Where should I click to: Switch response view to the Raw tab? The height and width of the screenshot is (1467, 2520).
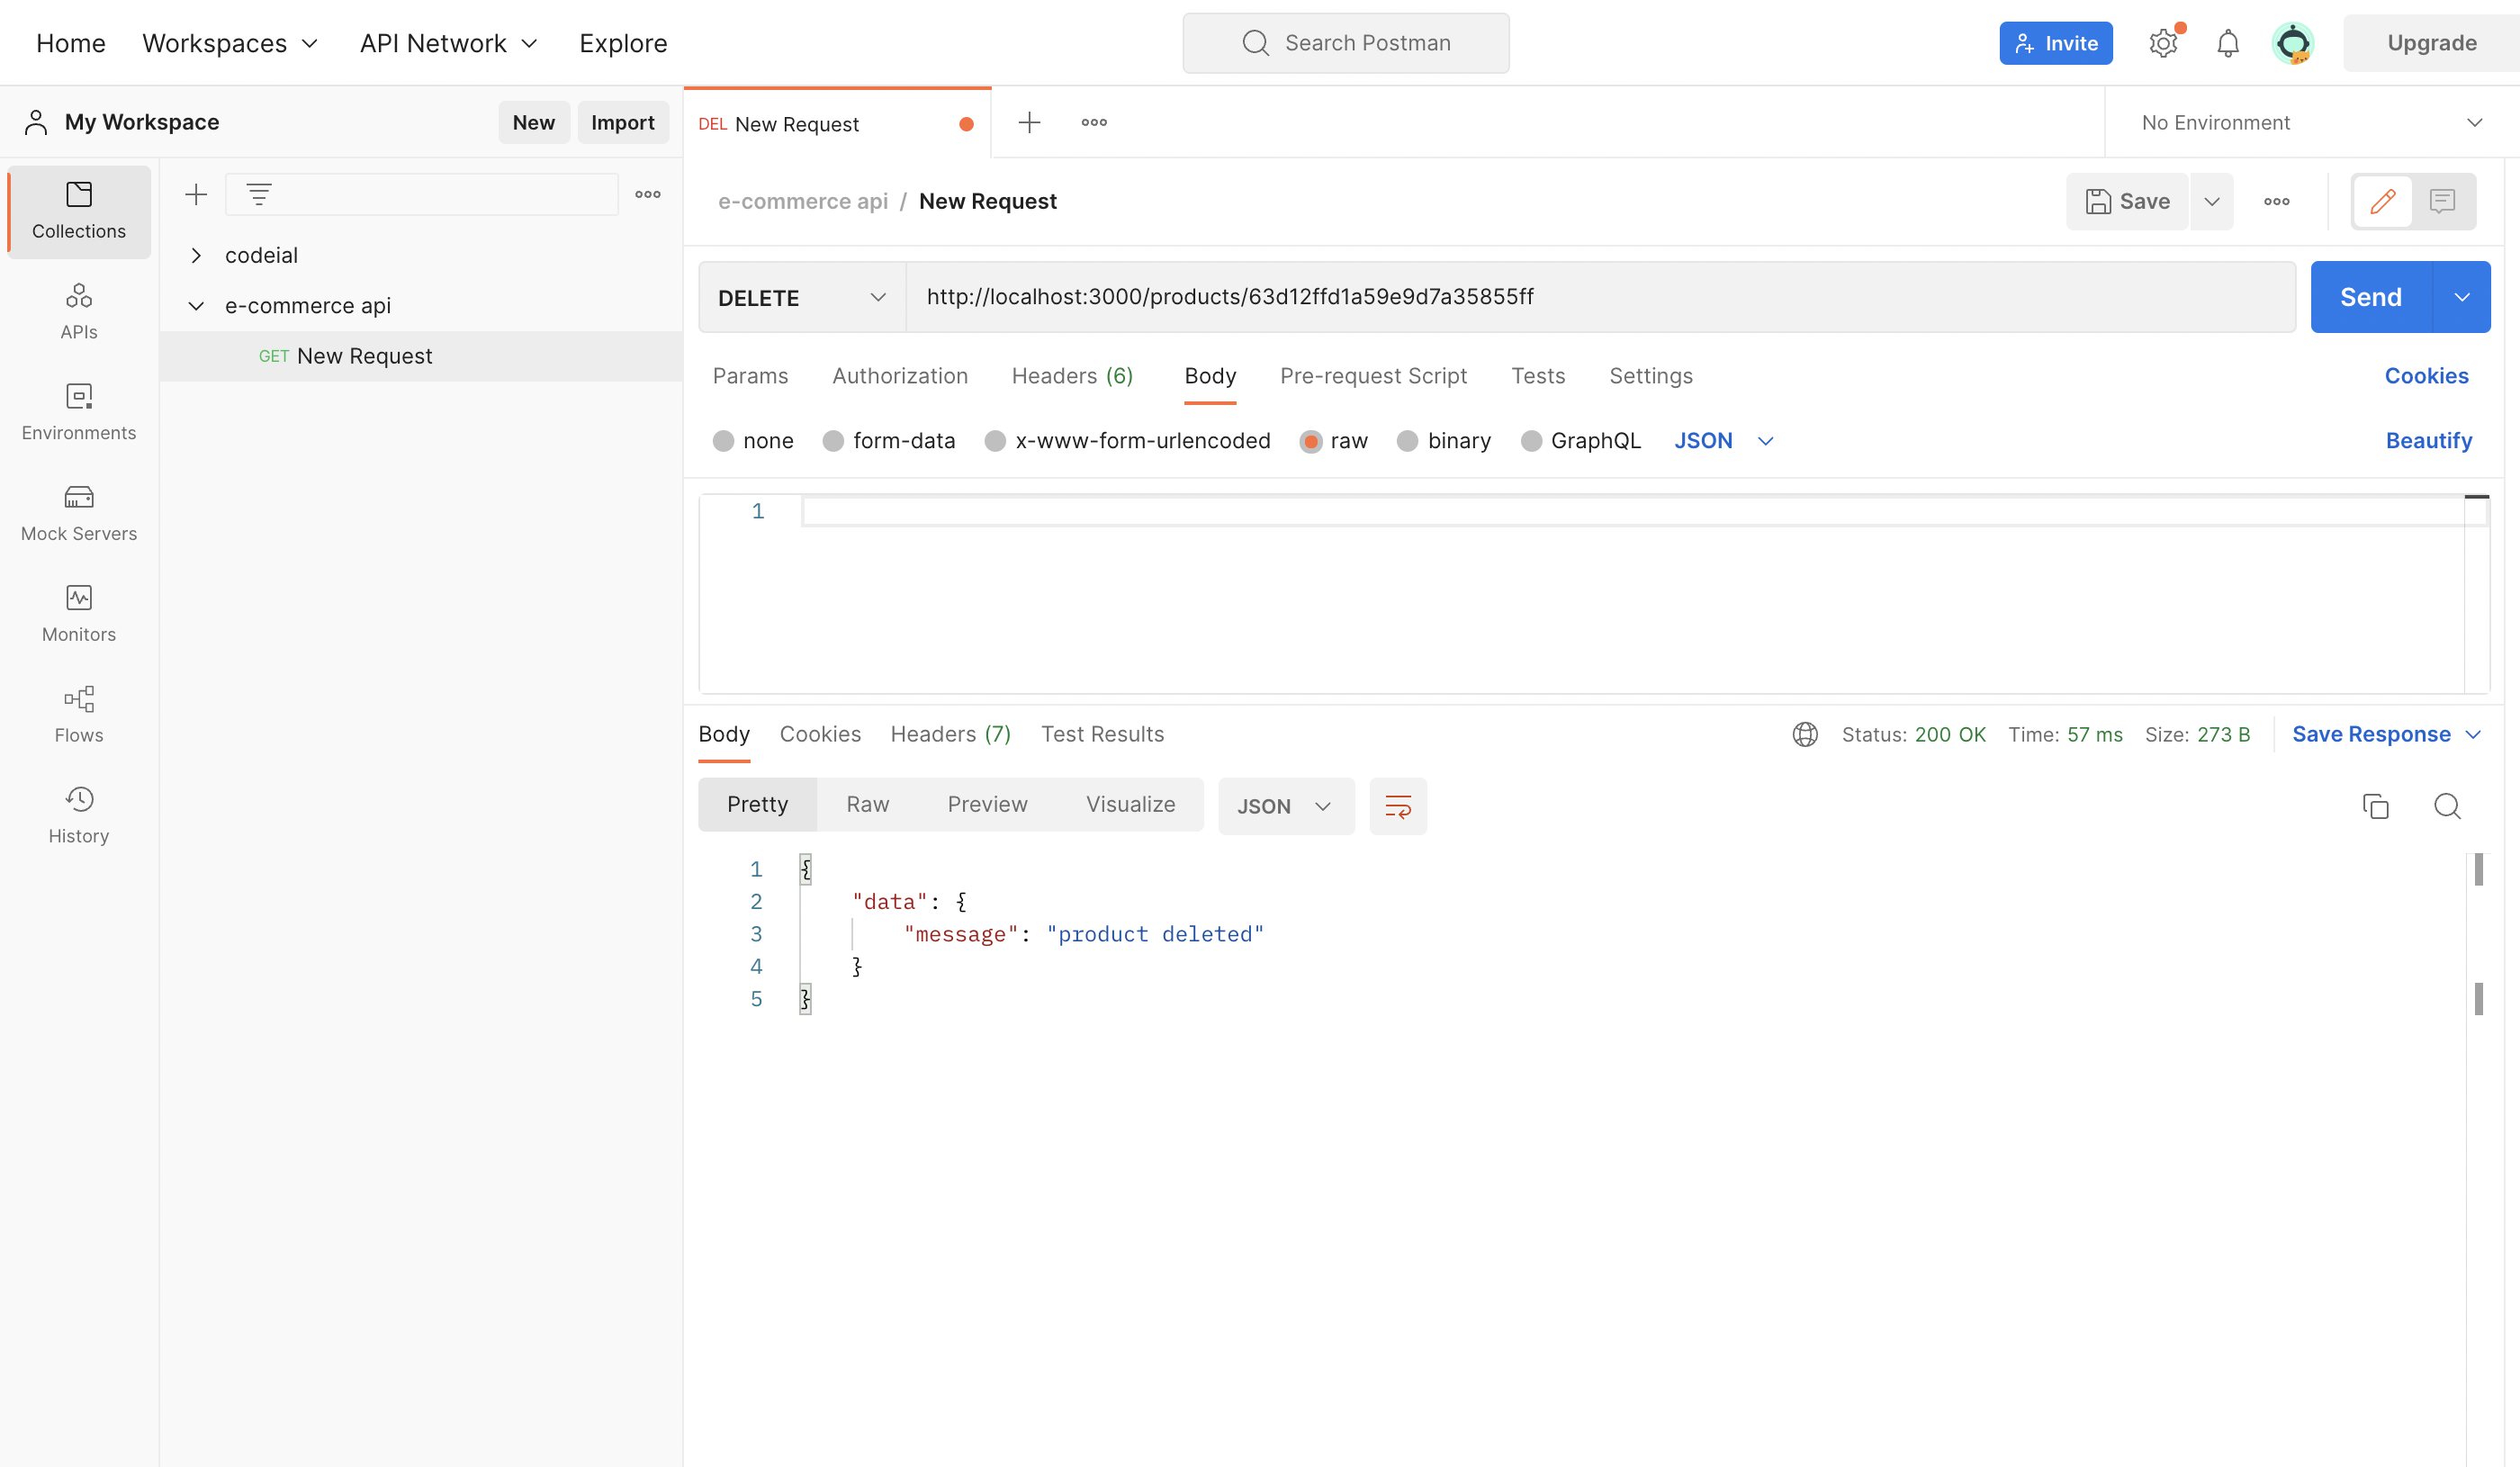click(866, 805)
